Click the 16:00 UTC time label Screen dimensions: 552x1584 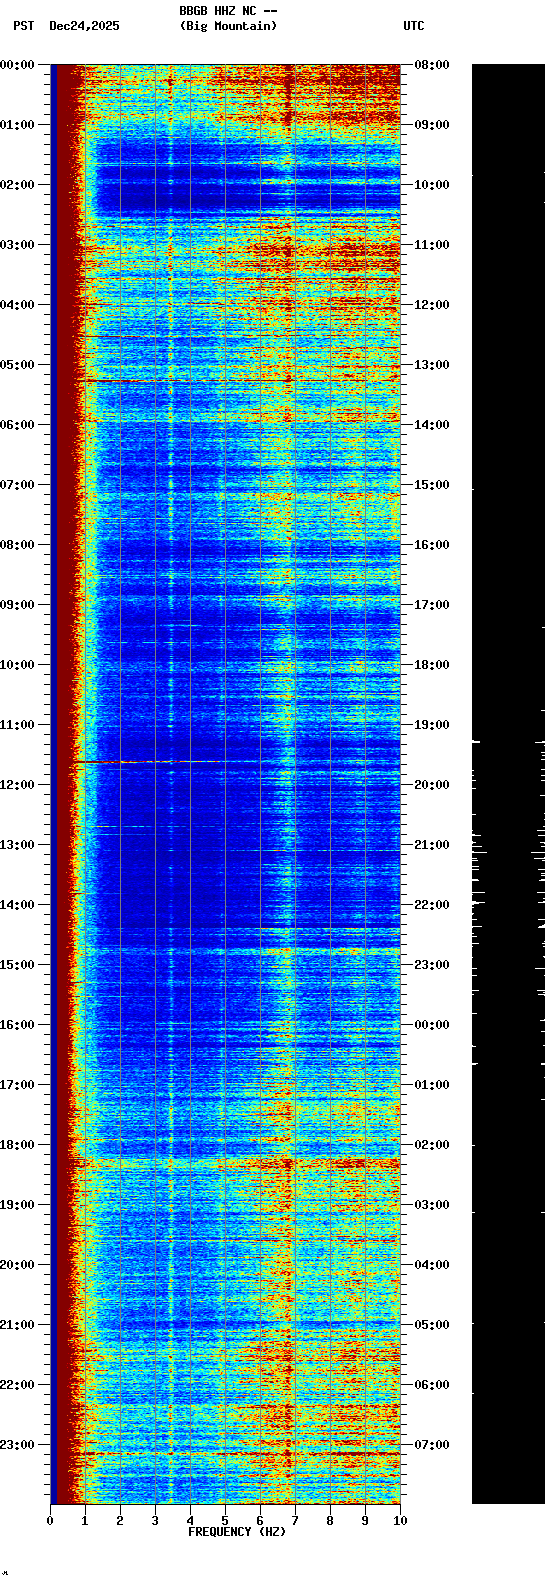coord(432,545)
